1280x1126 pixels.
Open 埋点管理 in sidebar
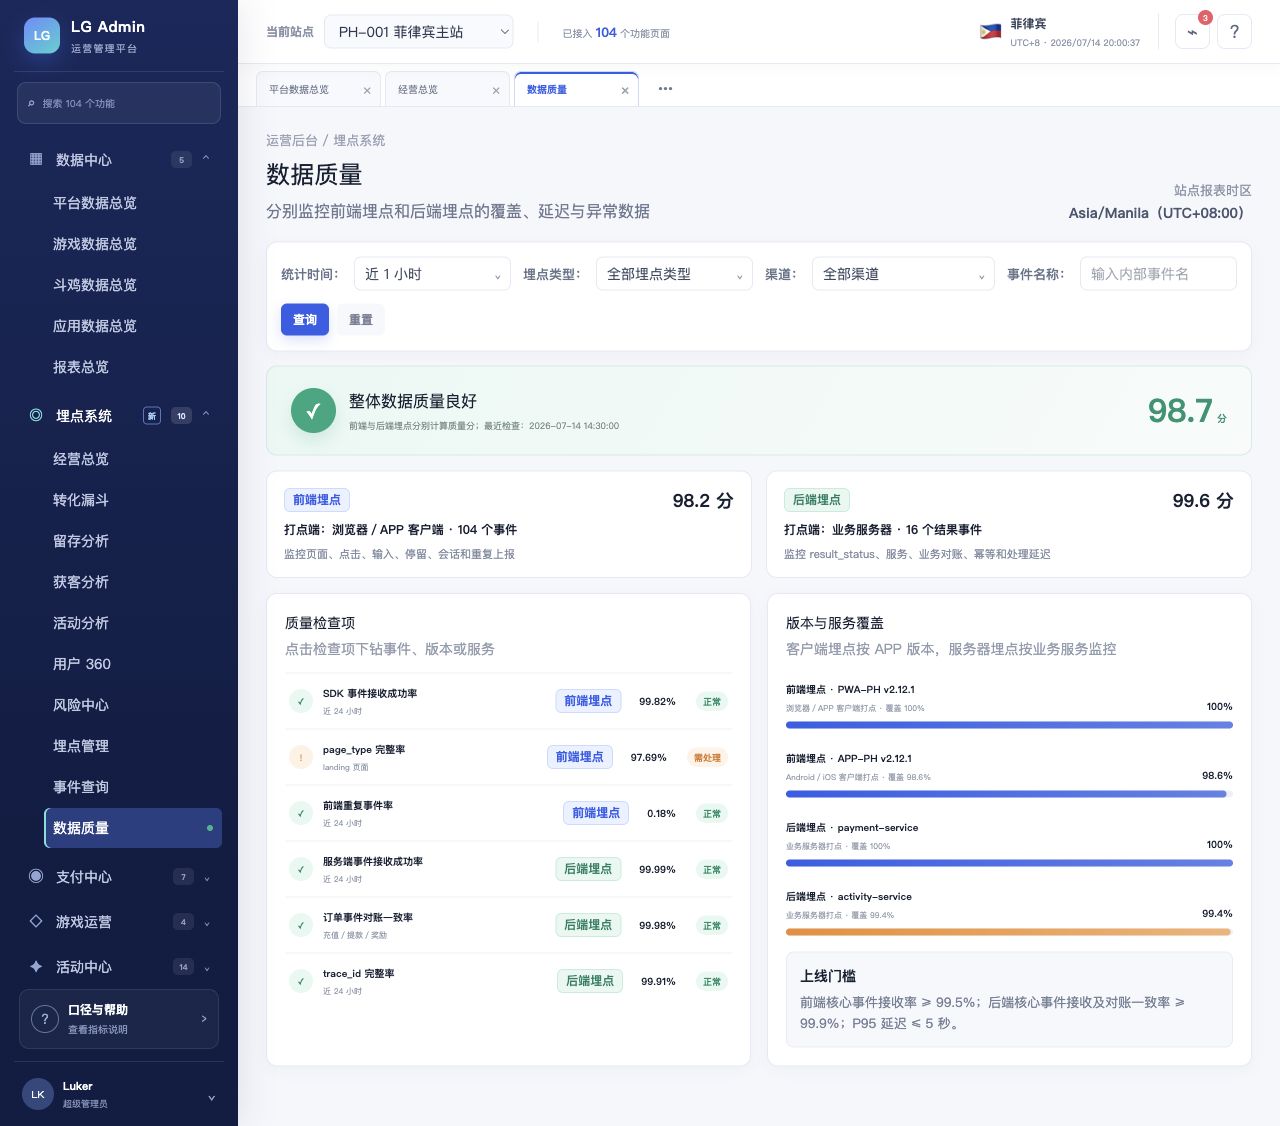[133, 746]
